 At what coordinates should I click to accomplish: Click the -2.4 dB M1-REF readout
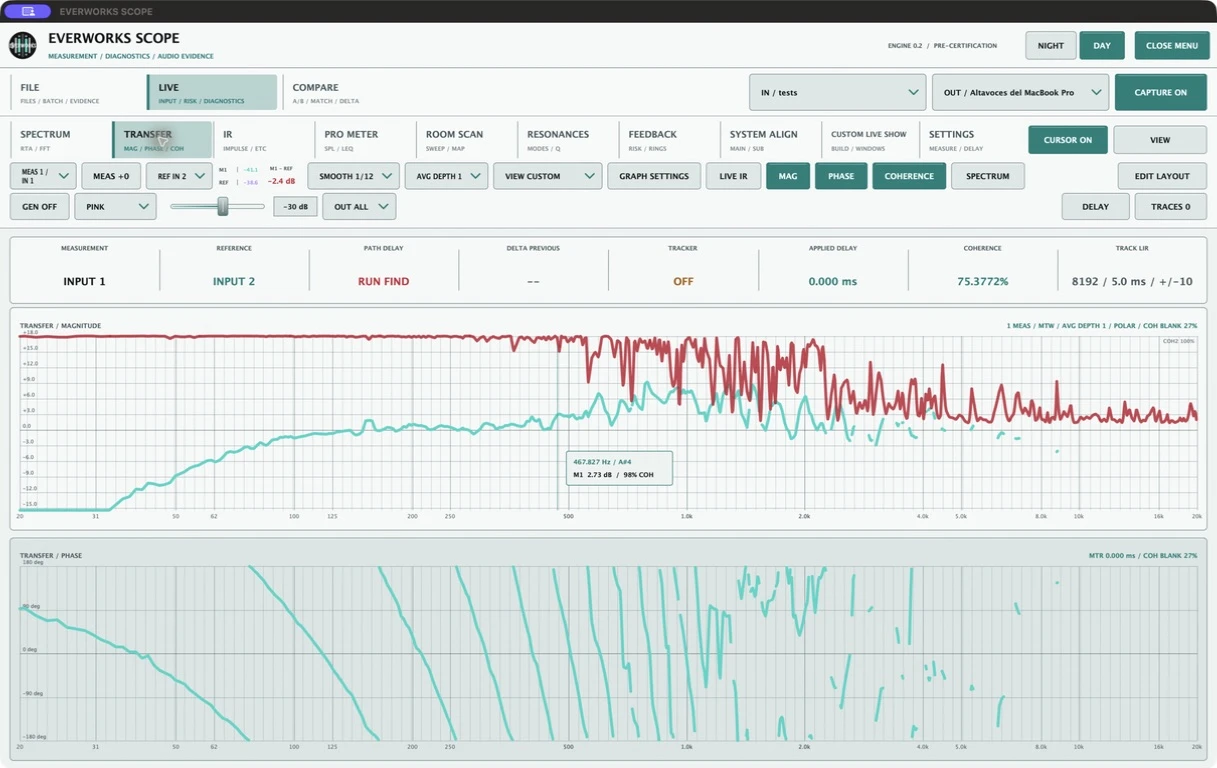pos(280,182)
